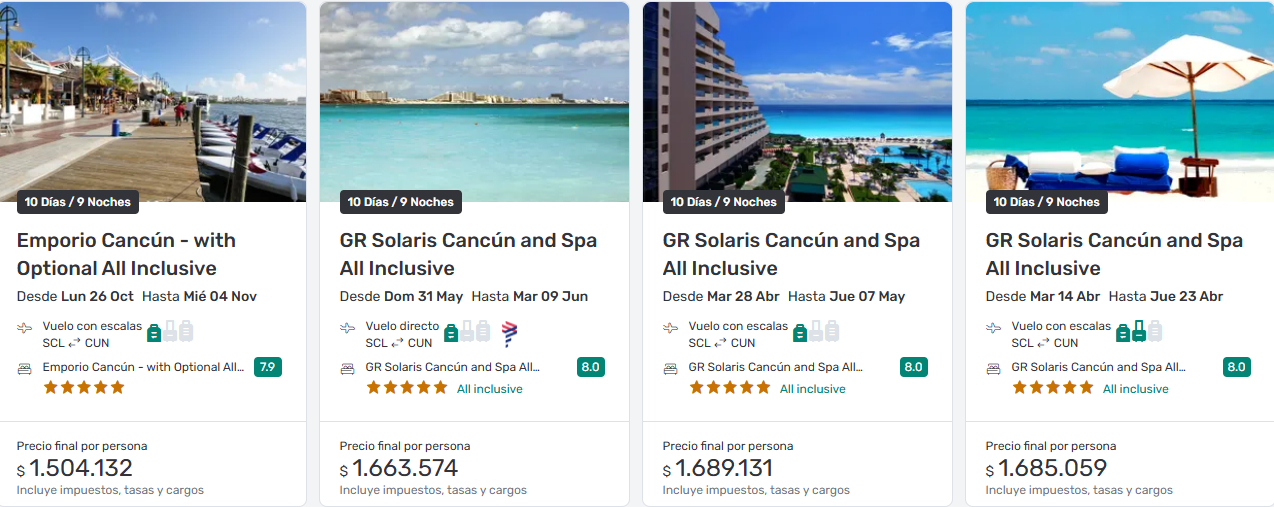Click the 7.9 rating badge

tap(267, 367)
